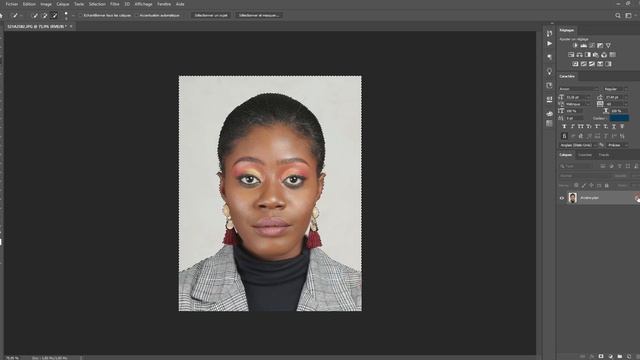The height and width of the screenshot is (360, 640).
Task: Add a Curves adjustment
Action: pos(592,45)
